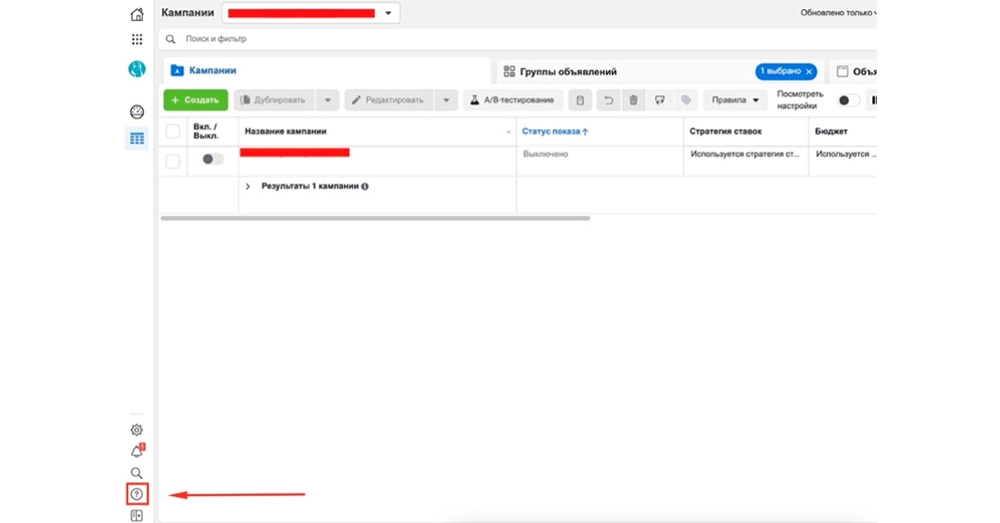The image size is (1000, 523).
Task: Click the Бюджет column header
Action: [x=831, y=131]
